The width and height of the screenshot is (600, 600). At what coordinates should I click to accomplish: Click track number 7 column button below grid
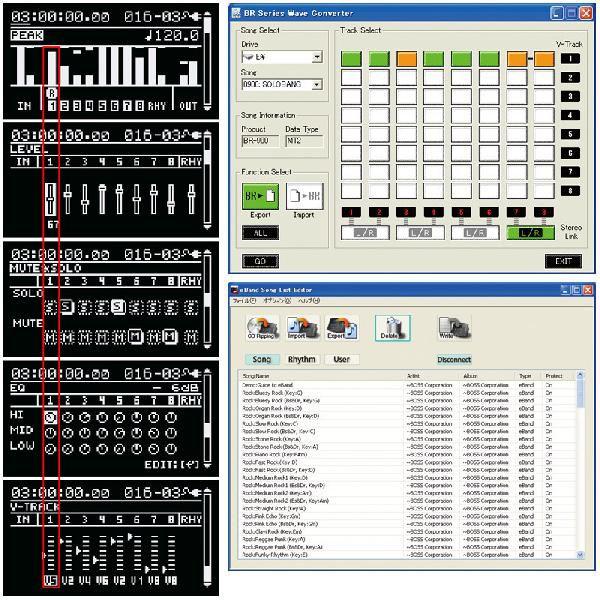[516, 212]
